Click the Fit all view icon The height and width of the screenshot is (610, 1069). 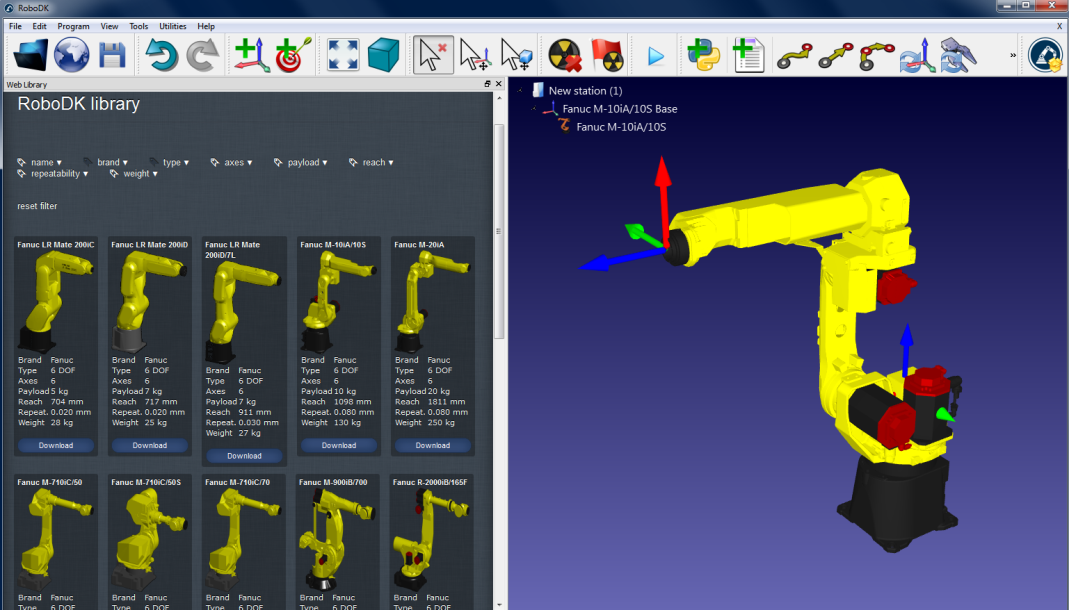click(x=343, y=55)
